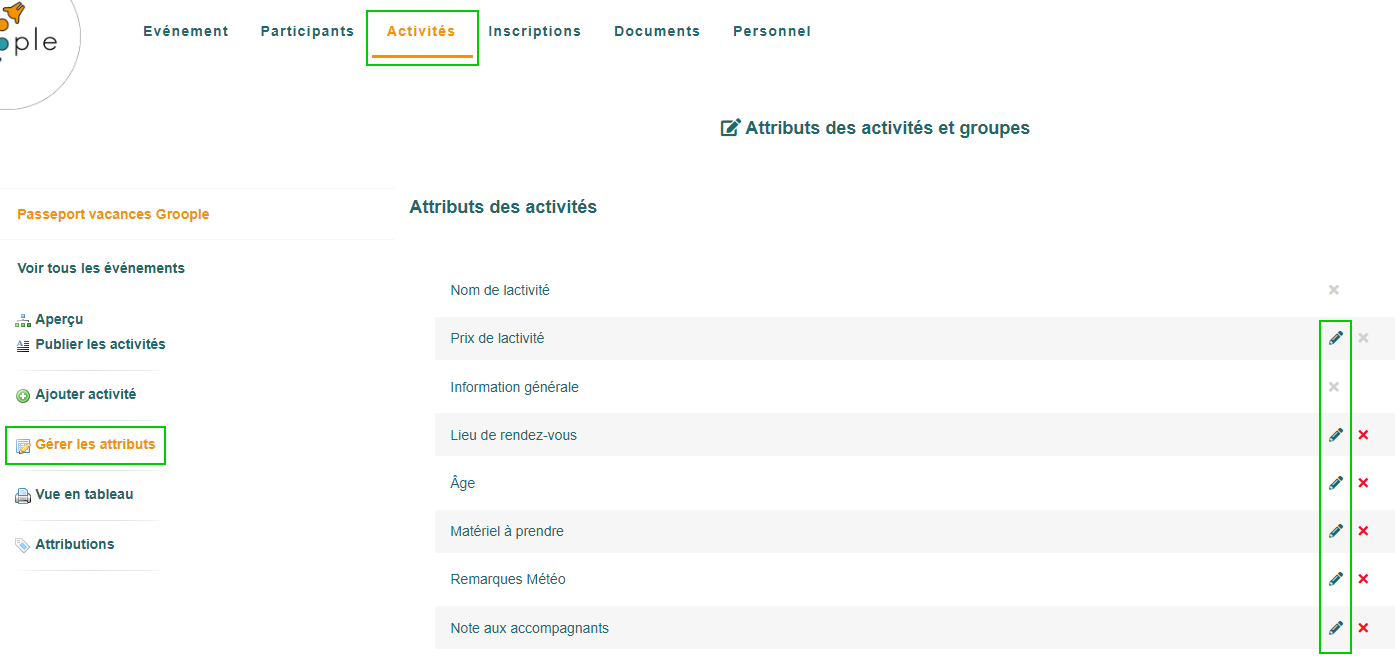Viewport: 1395px width, 660px height.
Task: Click the Publier les activités icon
Action: [x=23, y=346]
